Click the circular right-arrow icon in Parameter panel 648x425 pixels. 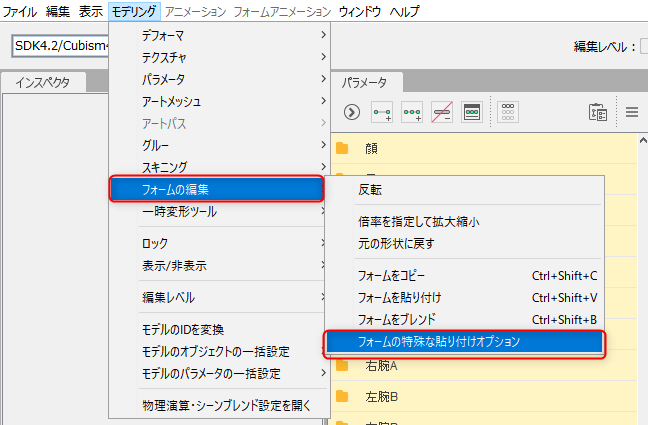pyautogui.click(x=352, y=112)
